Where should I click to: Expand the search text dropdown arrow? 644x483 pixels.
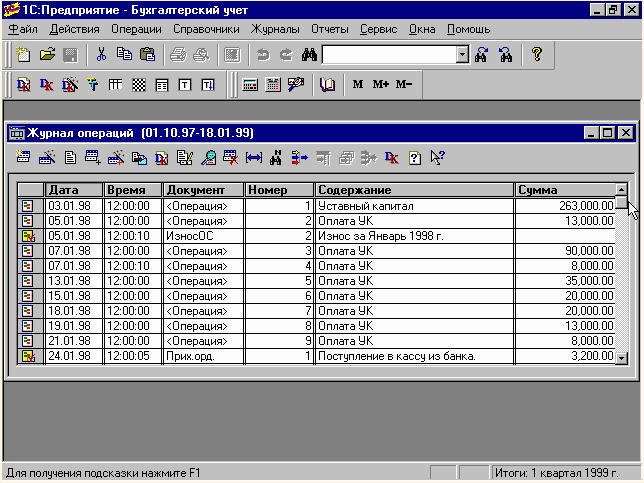pos(462,55)
